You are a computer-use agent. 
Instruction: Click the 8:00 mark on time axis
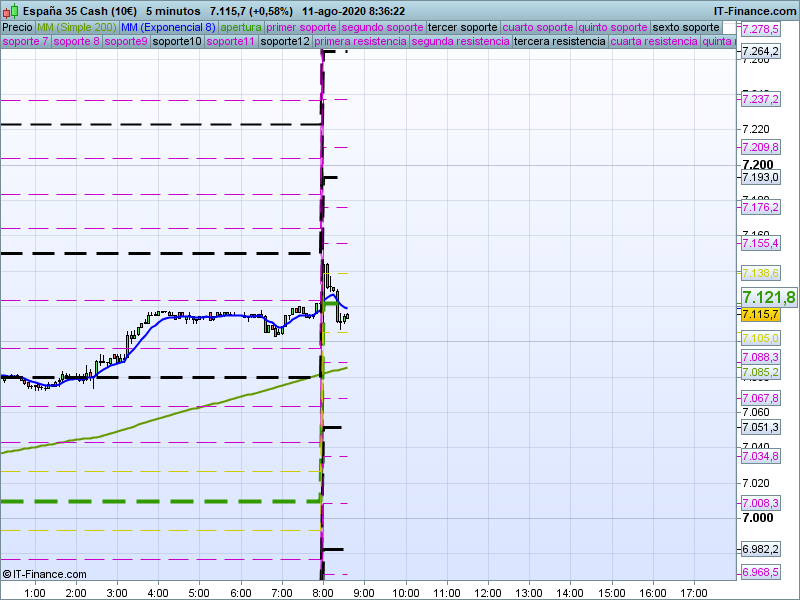[x=322, y=592]
